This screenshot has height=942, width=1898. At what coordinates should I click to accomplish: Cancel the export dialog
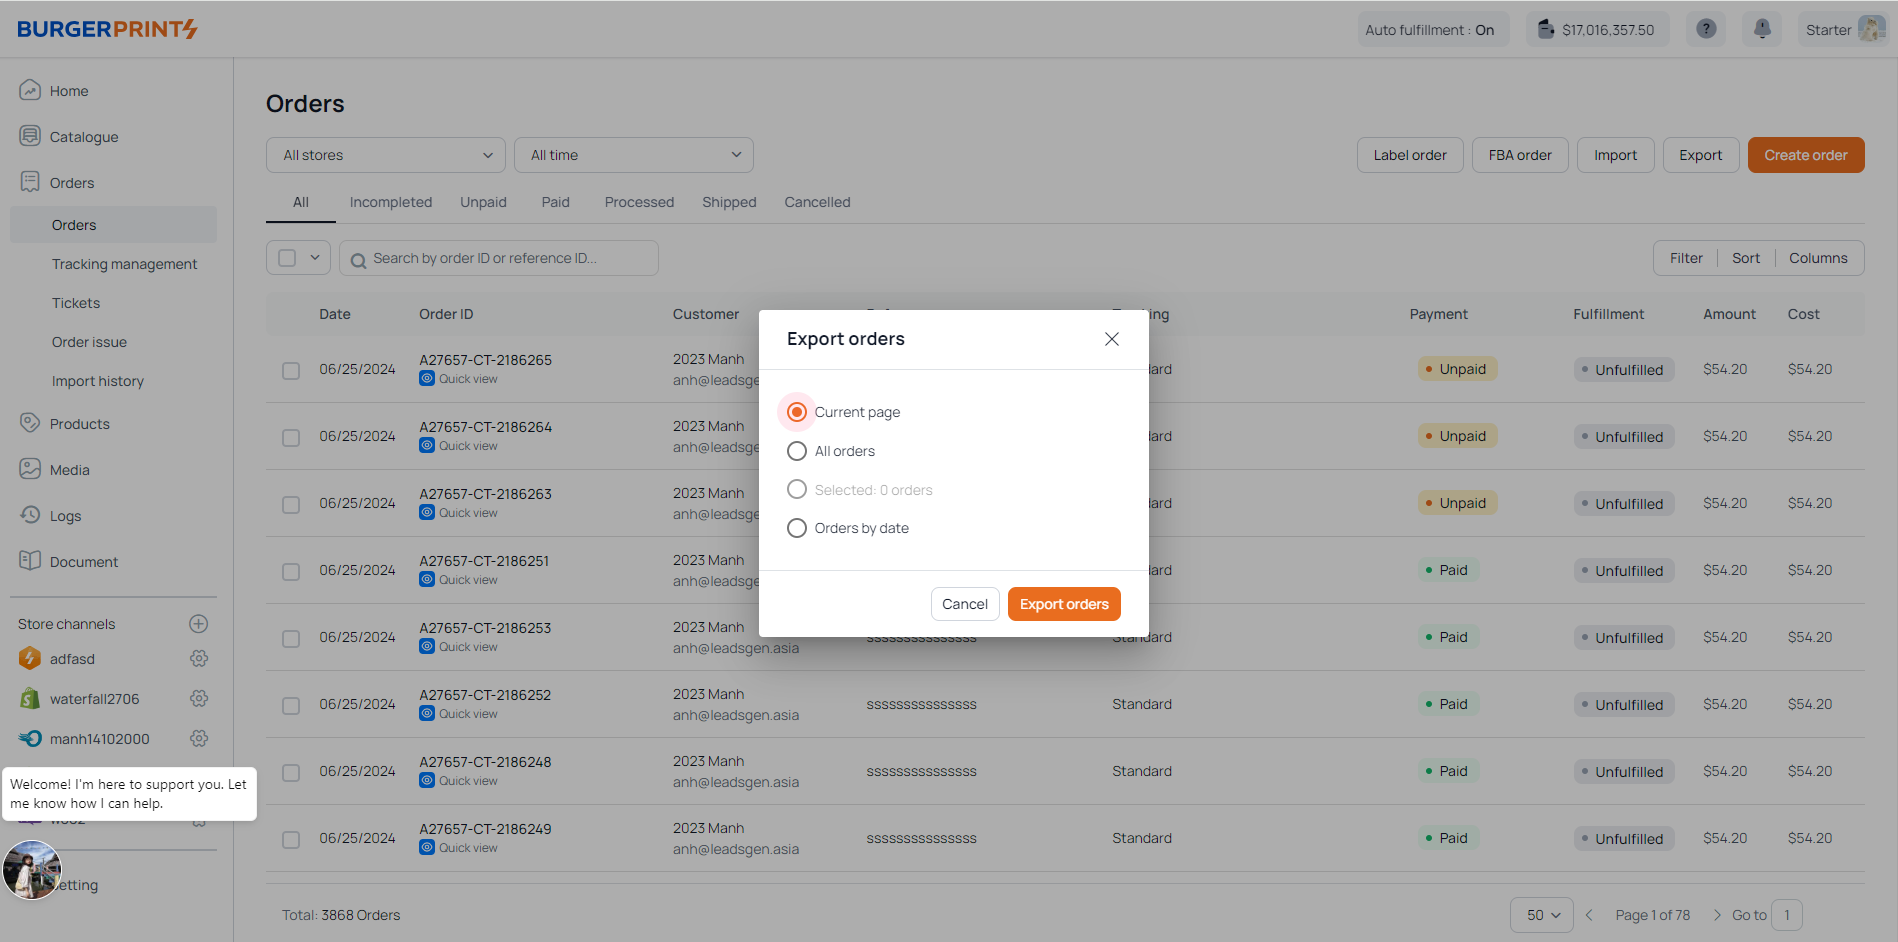[x=964, y=604]
